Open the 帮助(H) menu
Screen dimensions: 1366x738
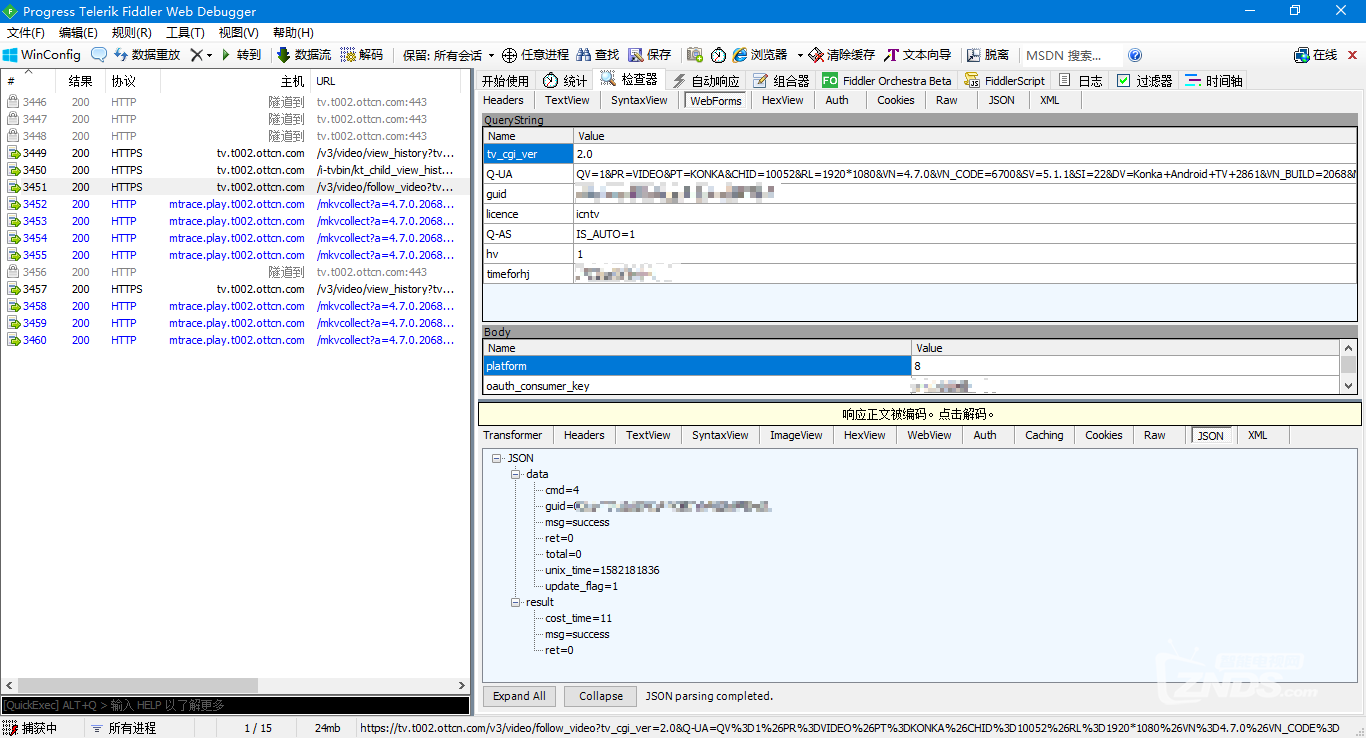coord(293,33)
